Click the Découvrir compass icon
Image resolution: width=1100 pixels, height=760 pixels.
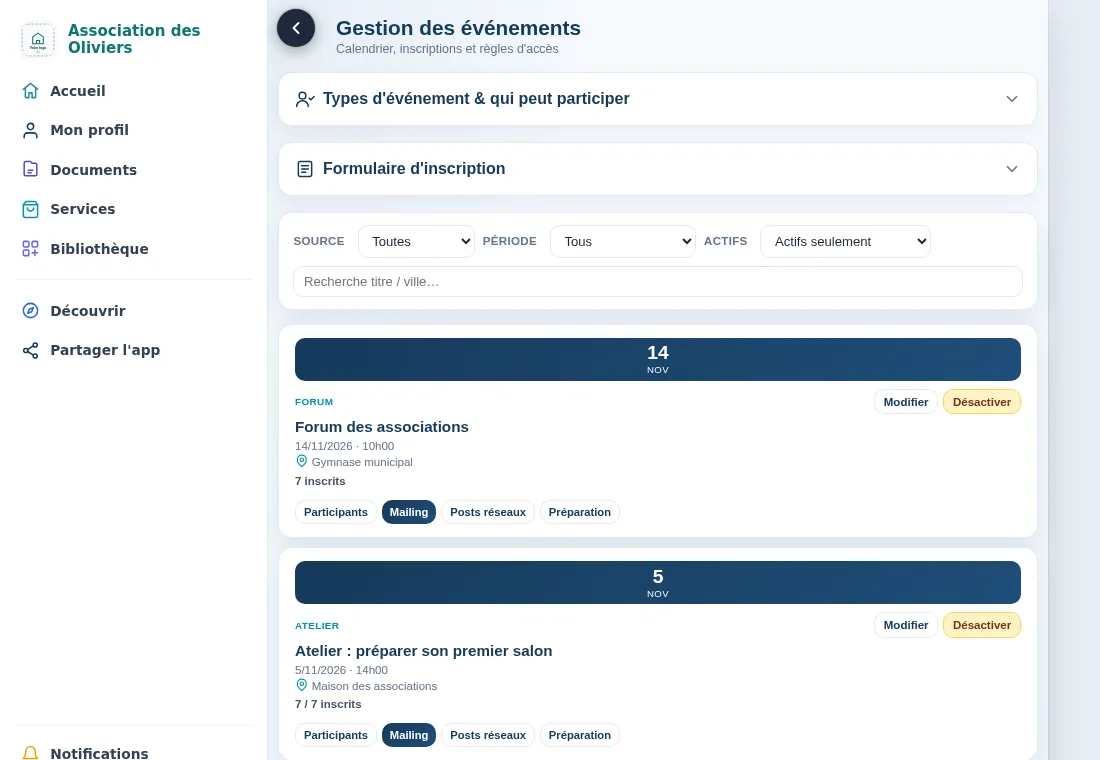point(30,310)
